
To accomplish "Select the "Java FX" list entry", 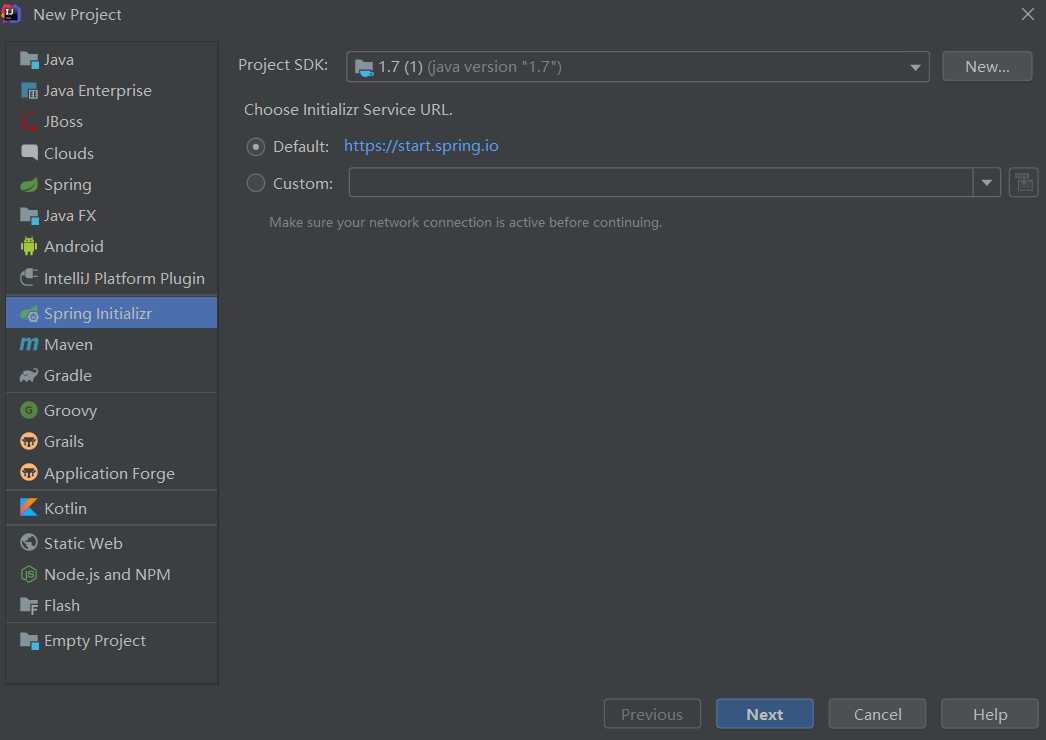I will tap(111, 216).
